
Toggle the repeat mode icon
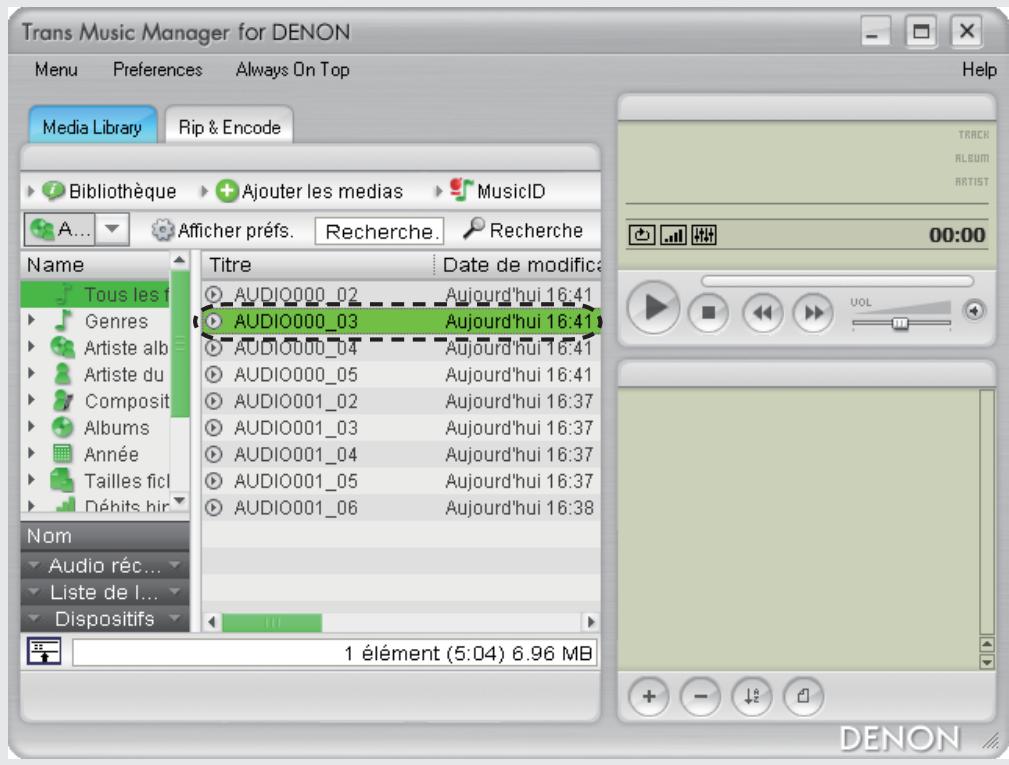click(x=642, y=235)
